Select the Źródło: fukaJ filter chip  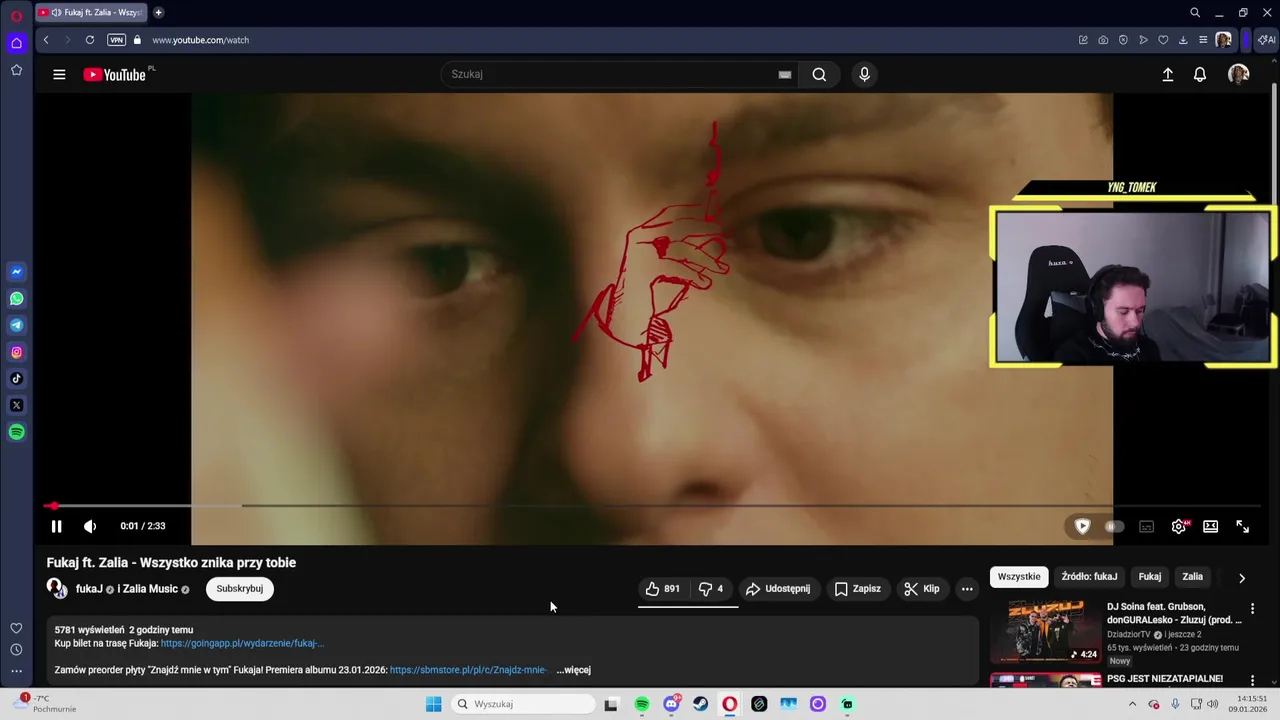pos(1089,577)
